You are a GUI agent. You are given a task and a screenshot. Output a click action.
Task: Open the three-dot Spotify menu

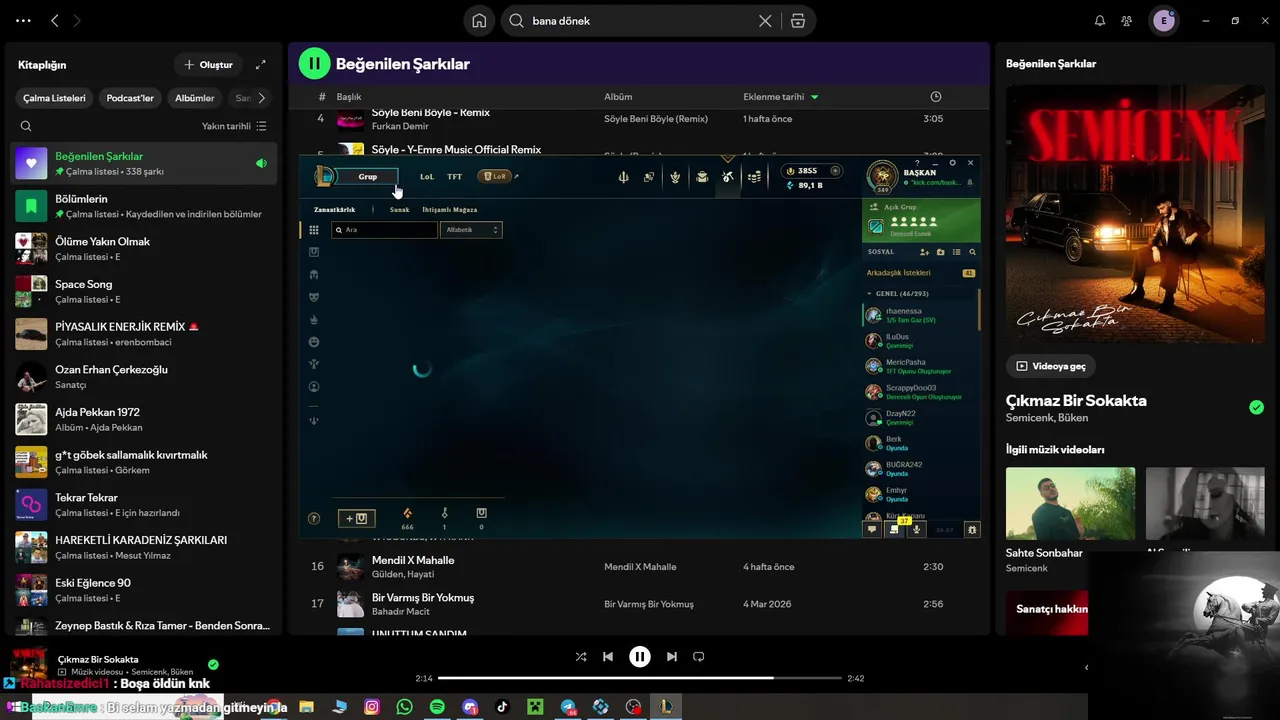pyautogui.click(x=23, y=21)
